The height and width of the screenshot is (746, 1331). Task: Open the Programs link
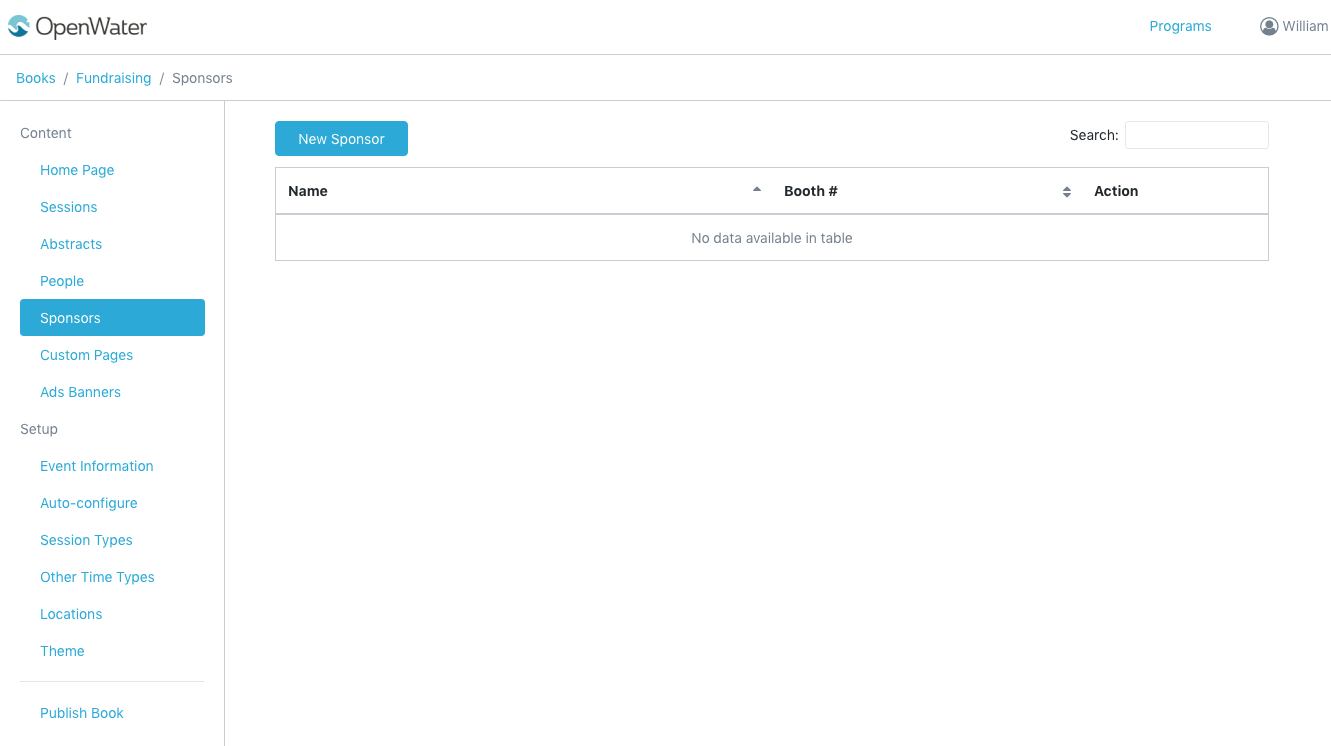pos(1180,26)
